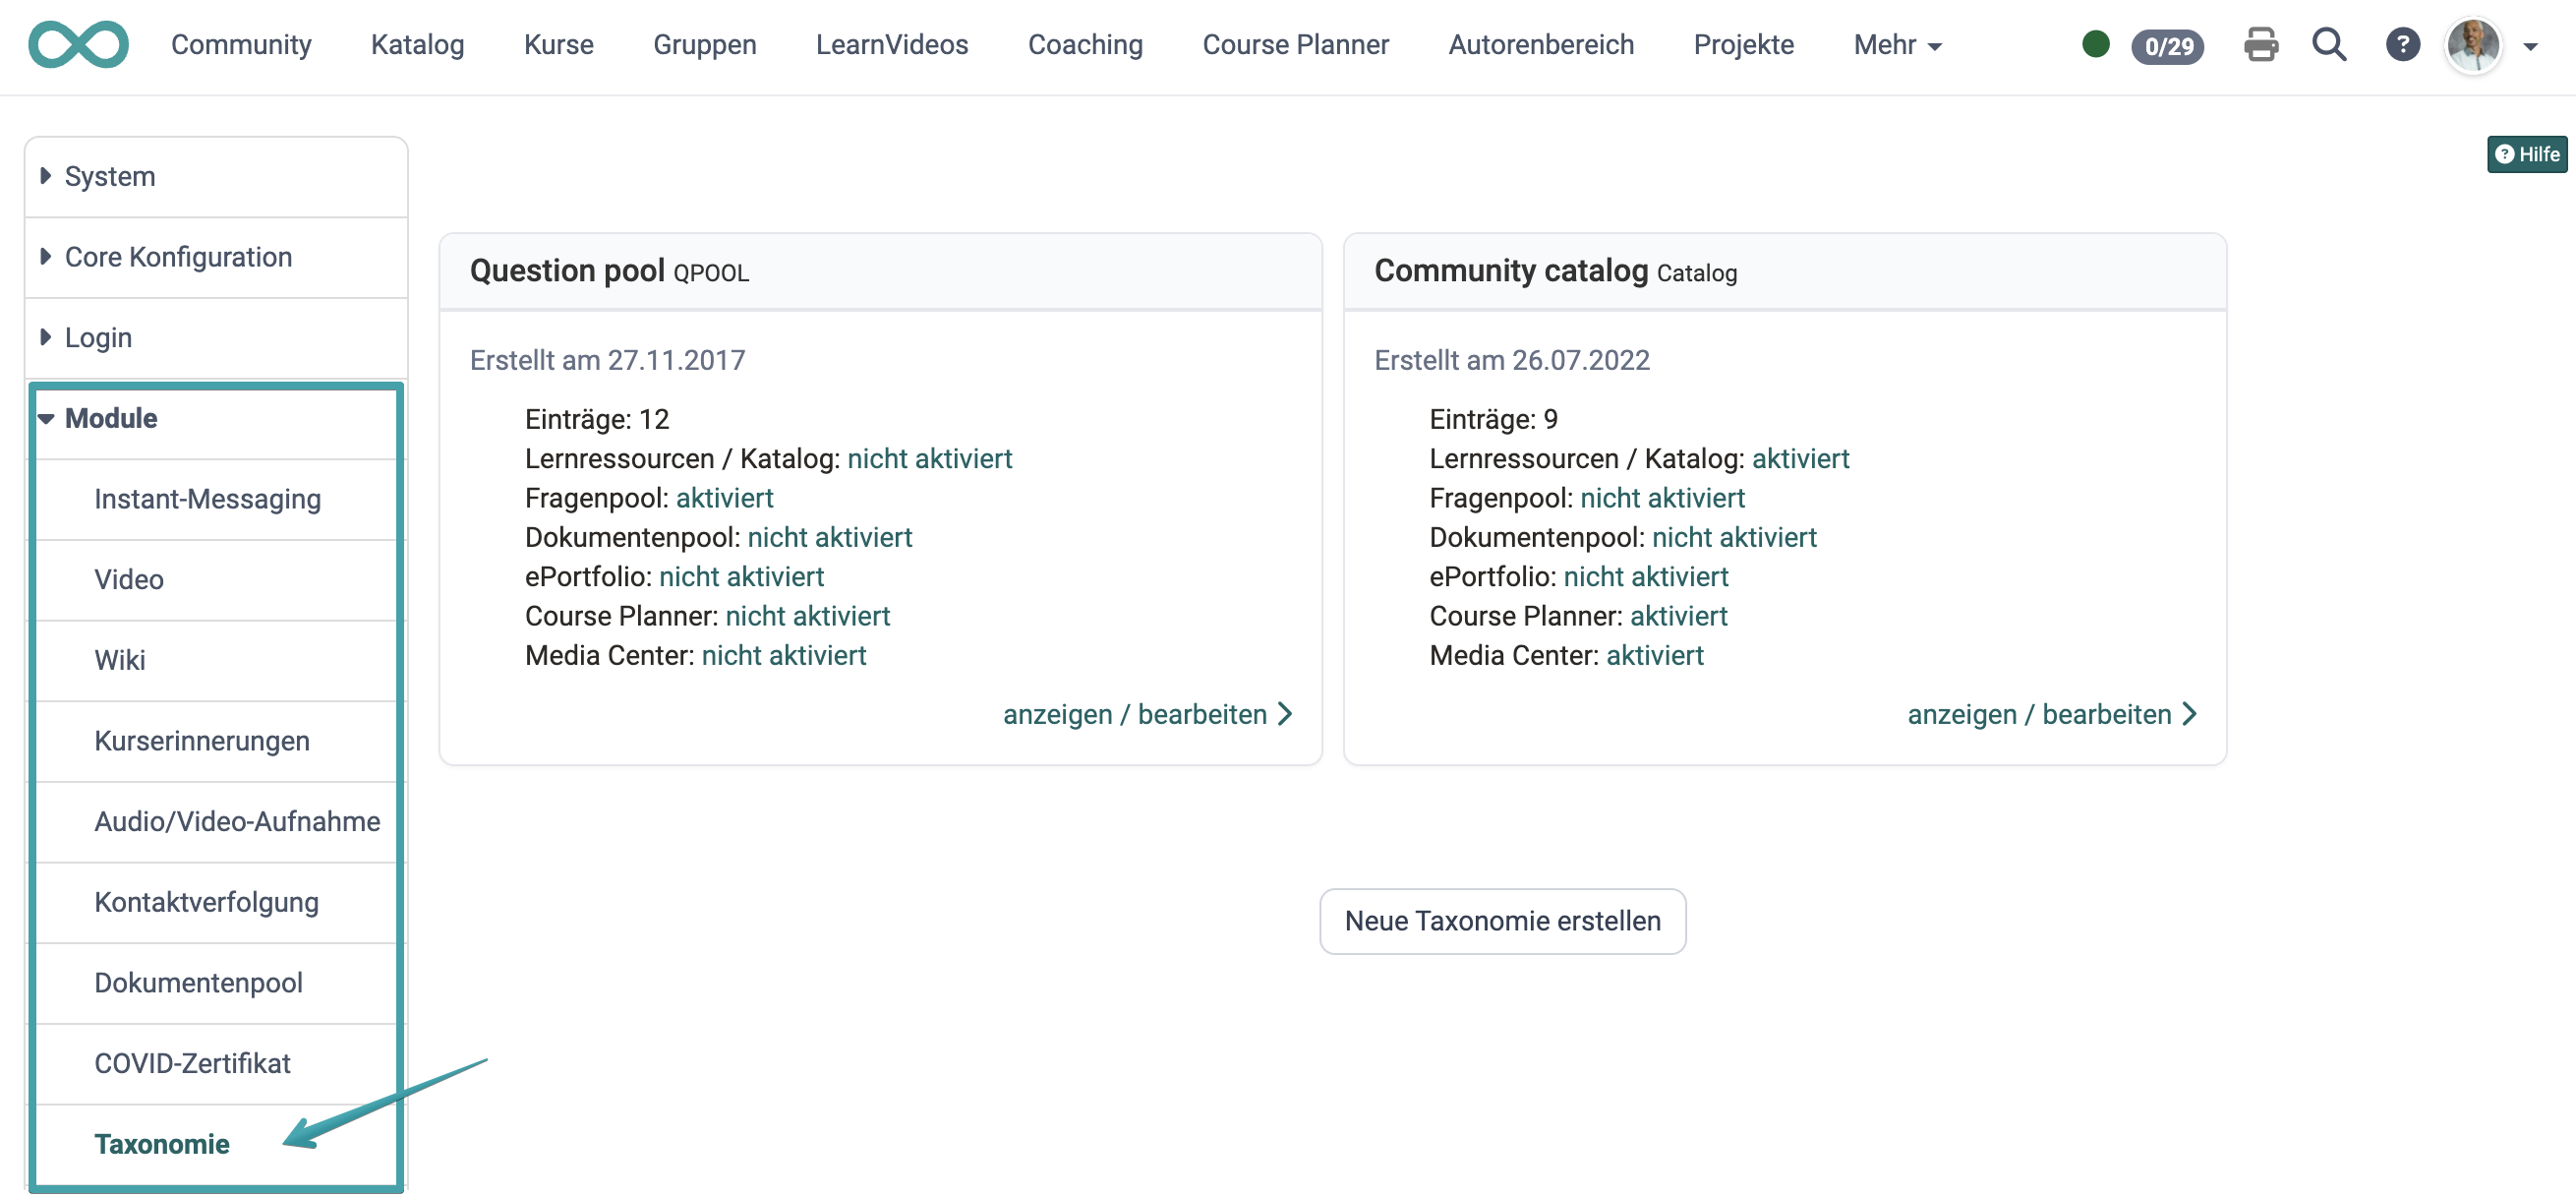Collapse the Module section
Screen dimensions: 2576x1197
216,419
